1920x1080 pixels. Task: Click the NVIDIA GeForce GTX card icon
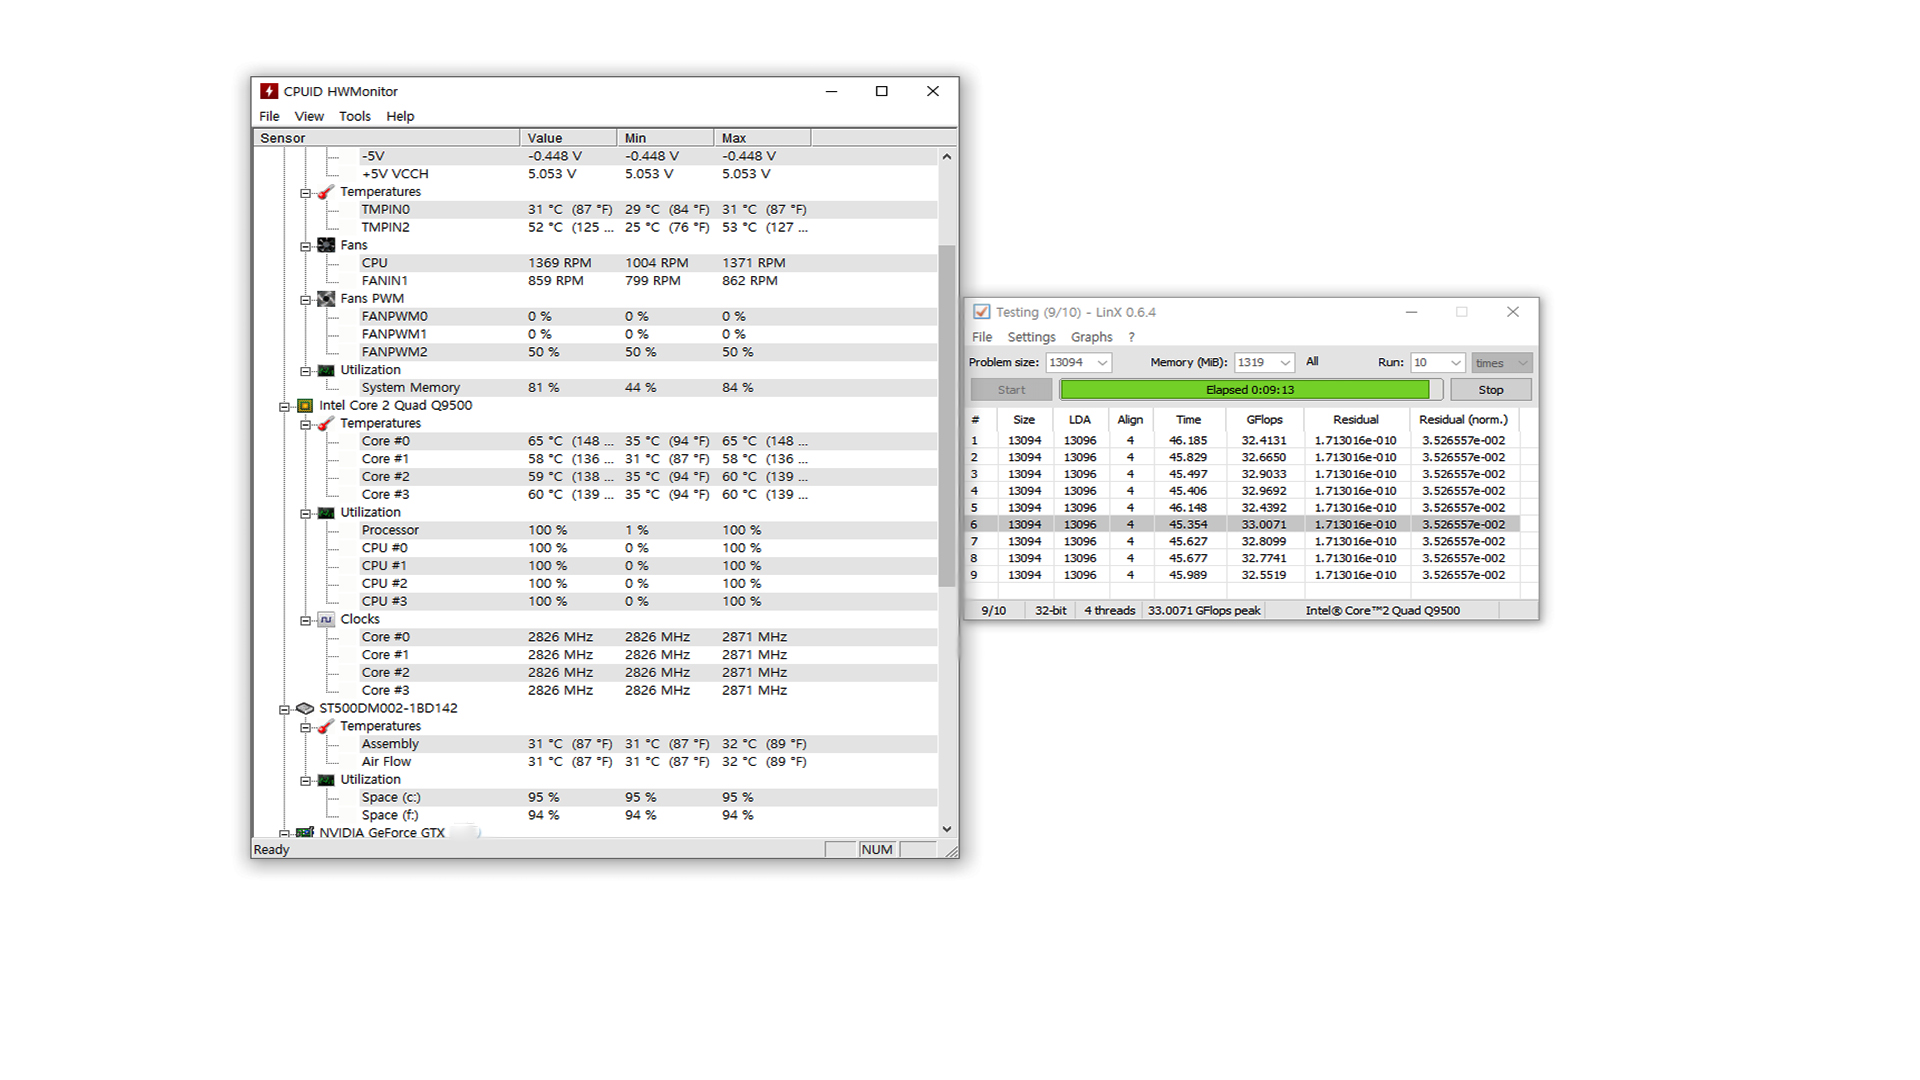[305, 832]
